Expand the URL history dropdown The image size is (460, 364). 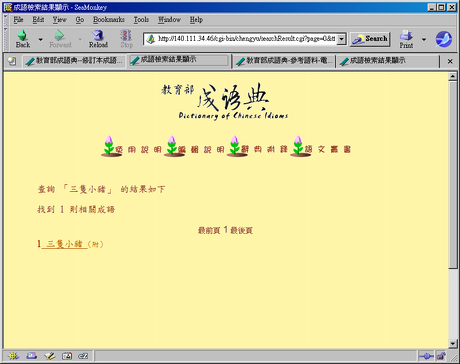click(x=341, y=39)
